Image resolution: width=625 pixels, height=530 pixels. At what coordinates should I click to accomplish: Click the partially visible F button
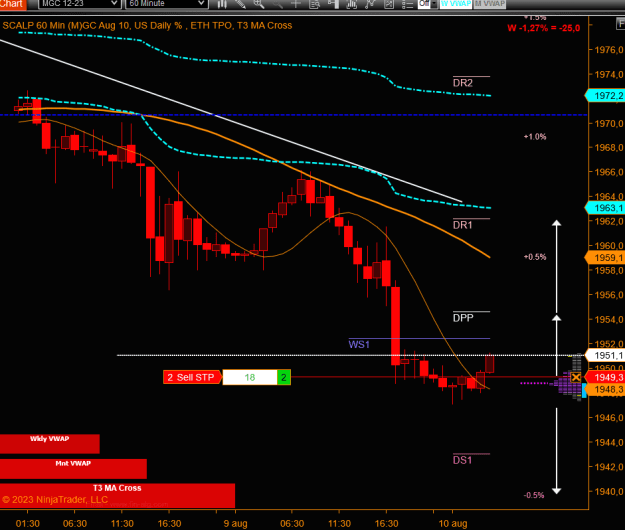tap(620, 24)
